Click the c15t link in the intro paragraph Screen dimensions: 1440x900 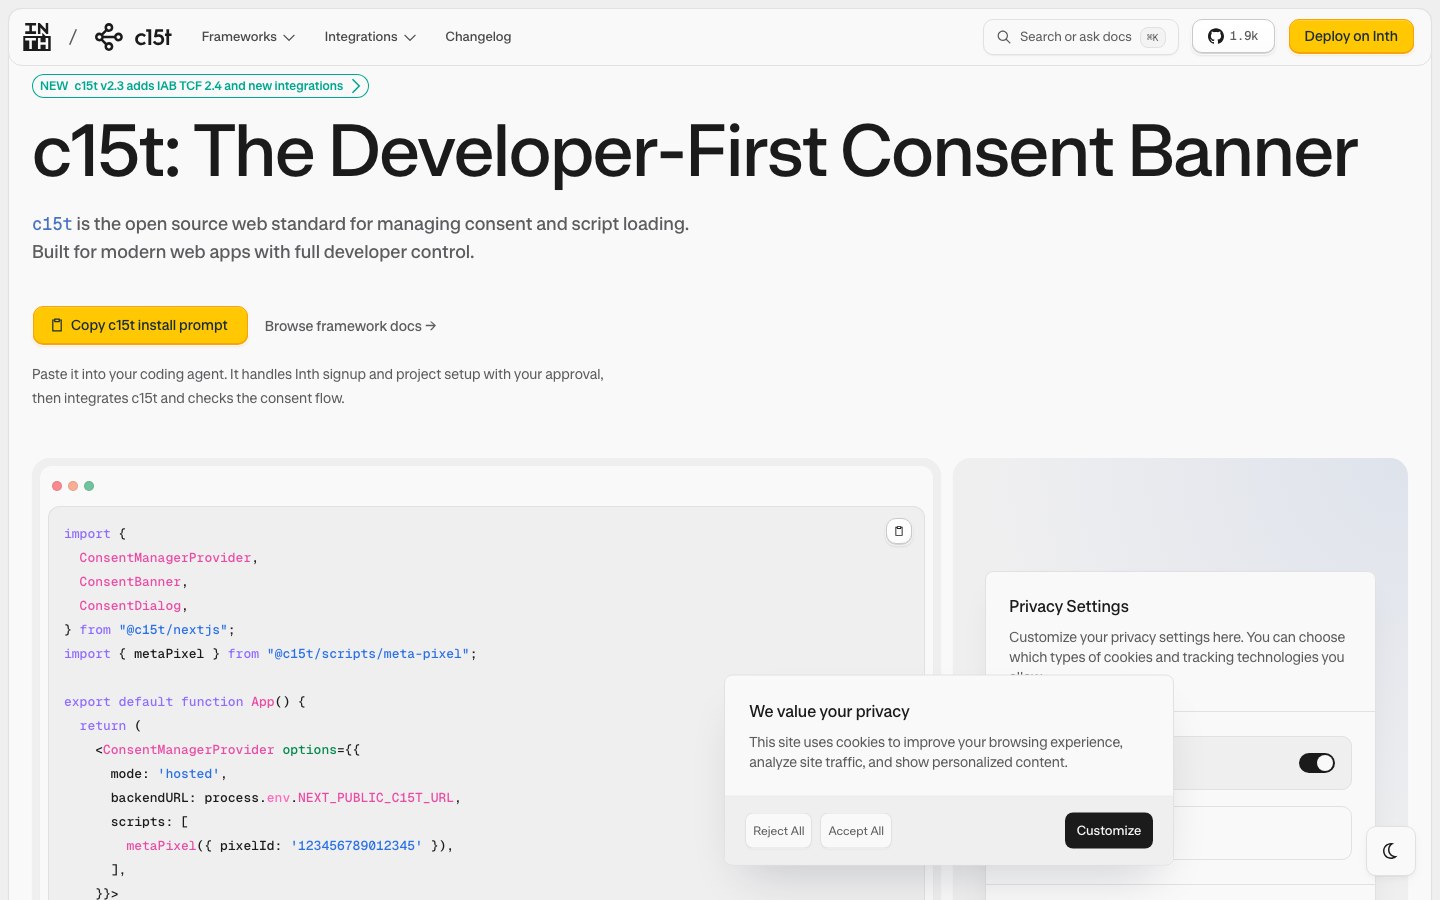pyautogui.click(x=52, y=224)
